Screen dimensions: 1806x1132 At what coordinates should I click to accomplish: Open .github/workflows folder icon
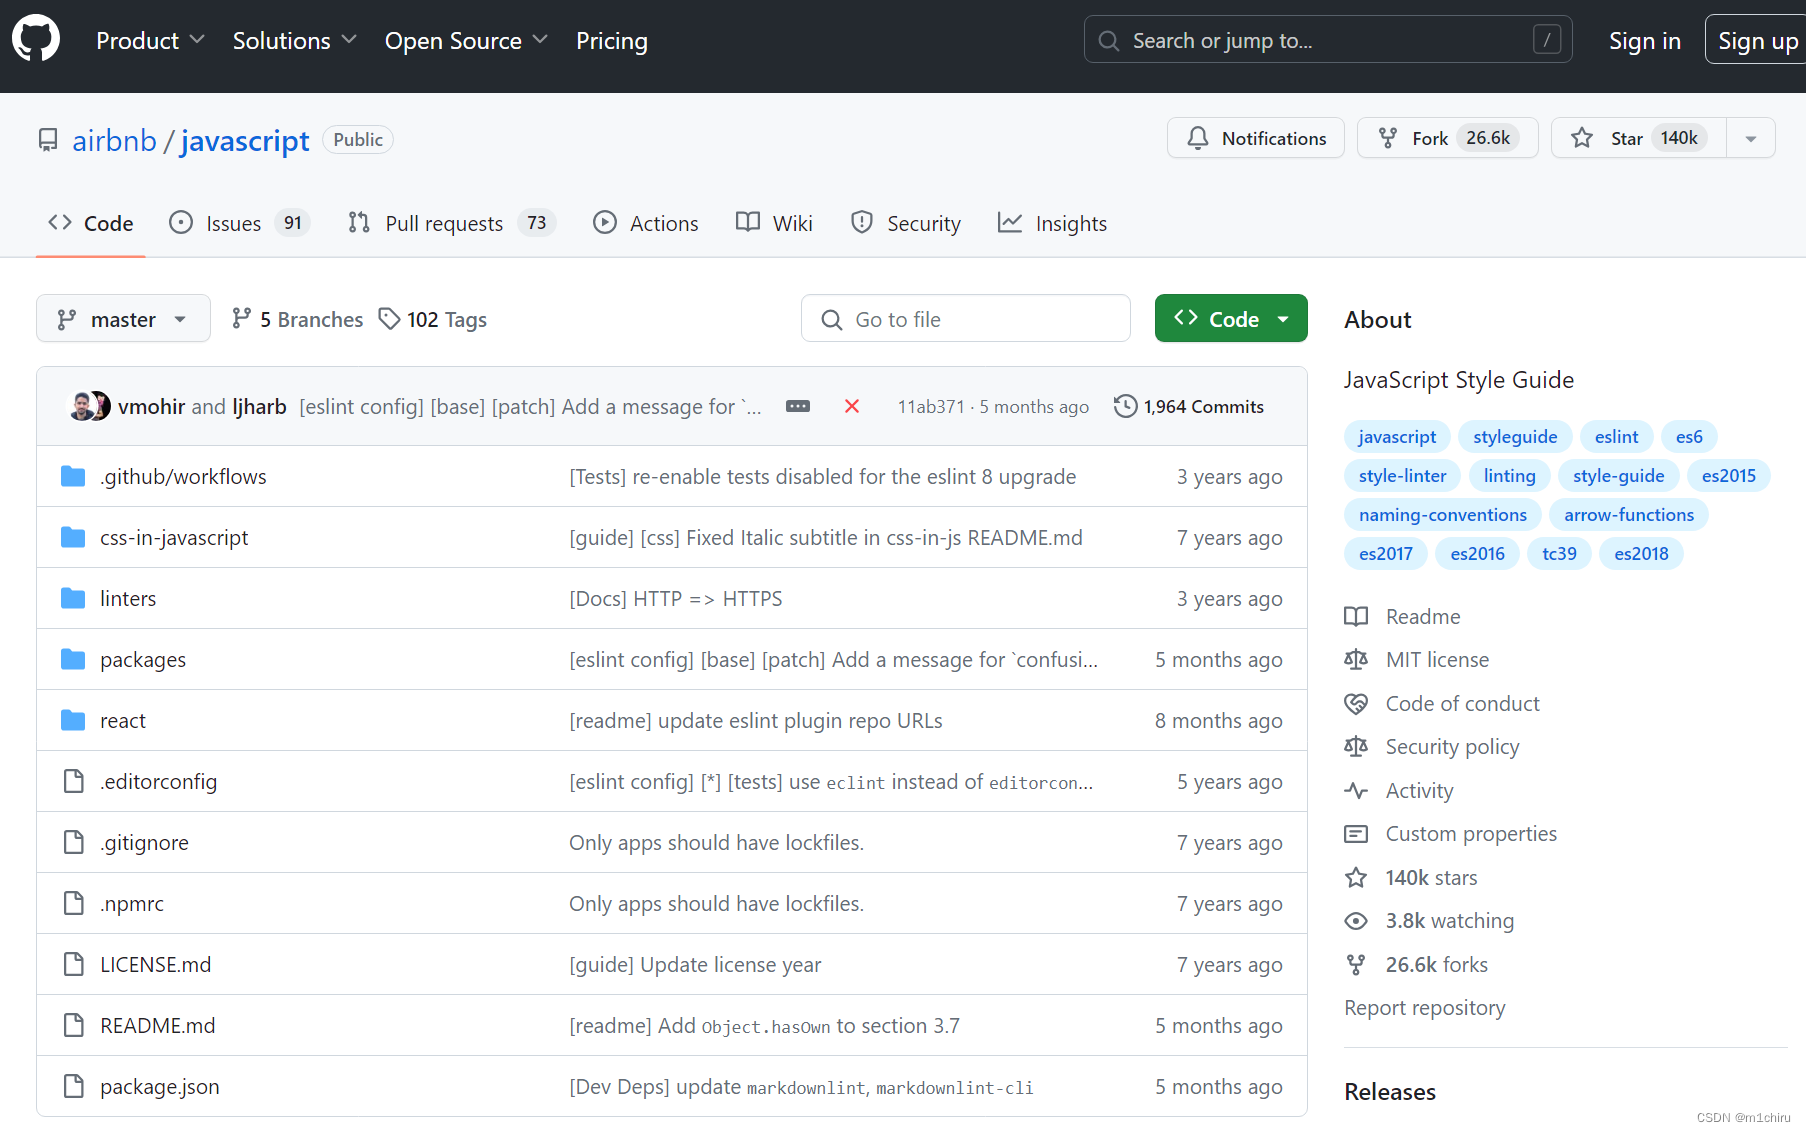[73, 476]
